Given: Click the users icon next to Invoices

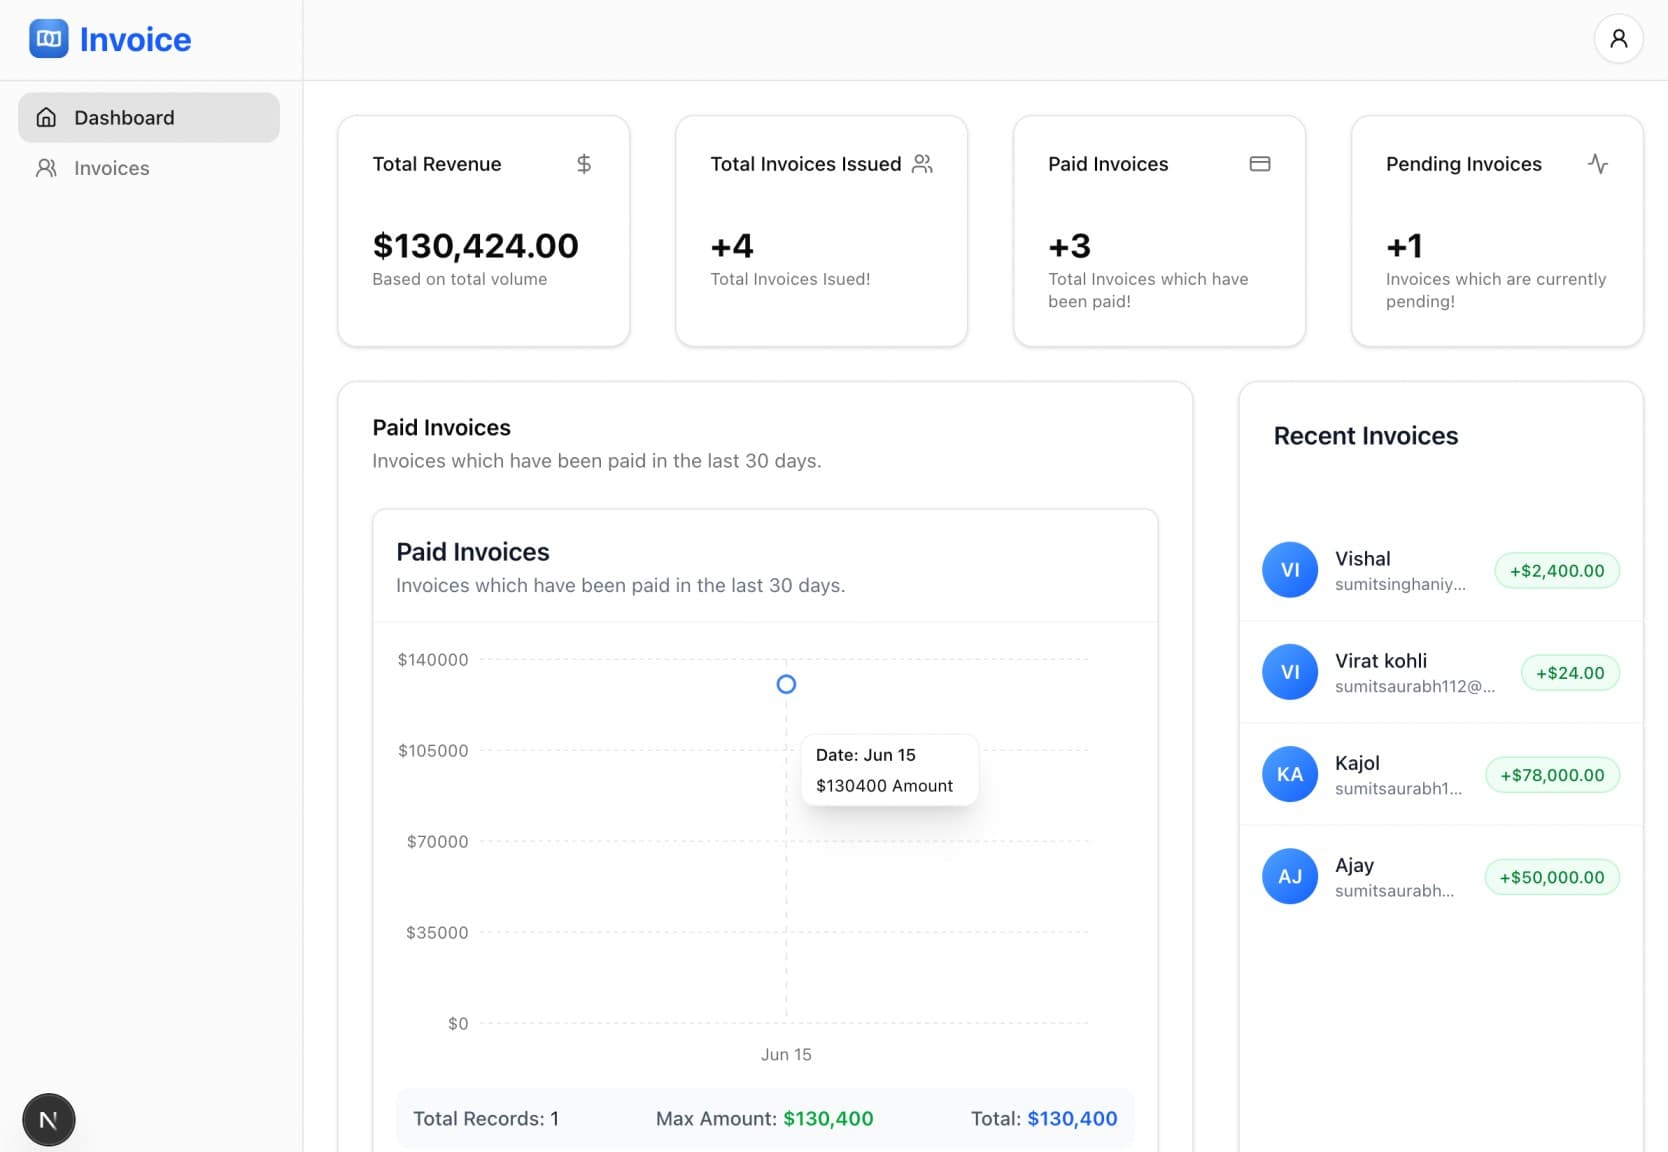Looking at the screenshot, I should (x=46, y=168).
